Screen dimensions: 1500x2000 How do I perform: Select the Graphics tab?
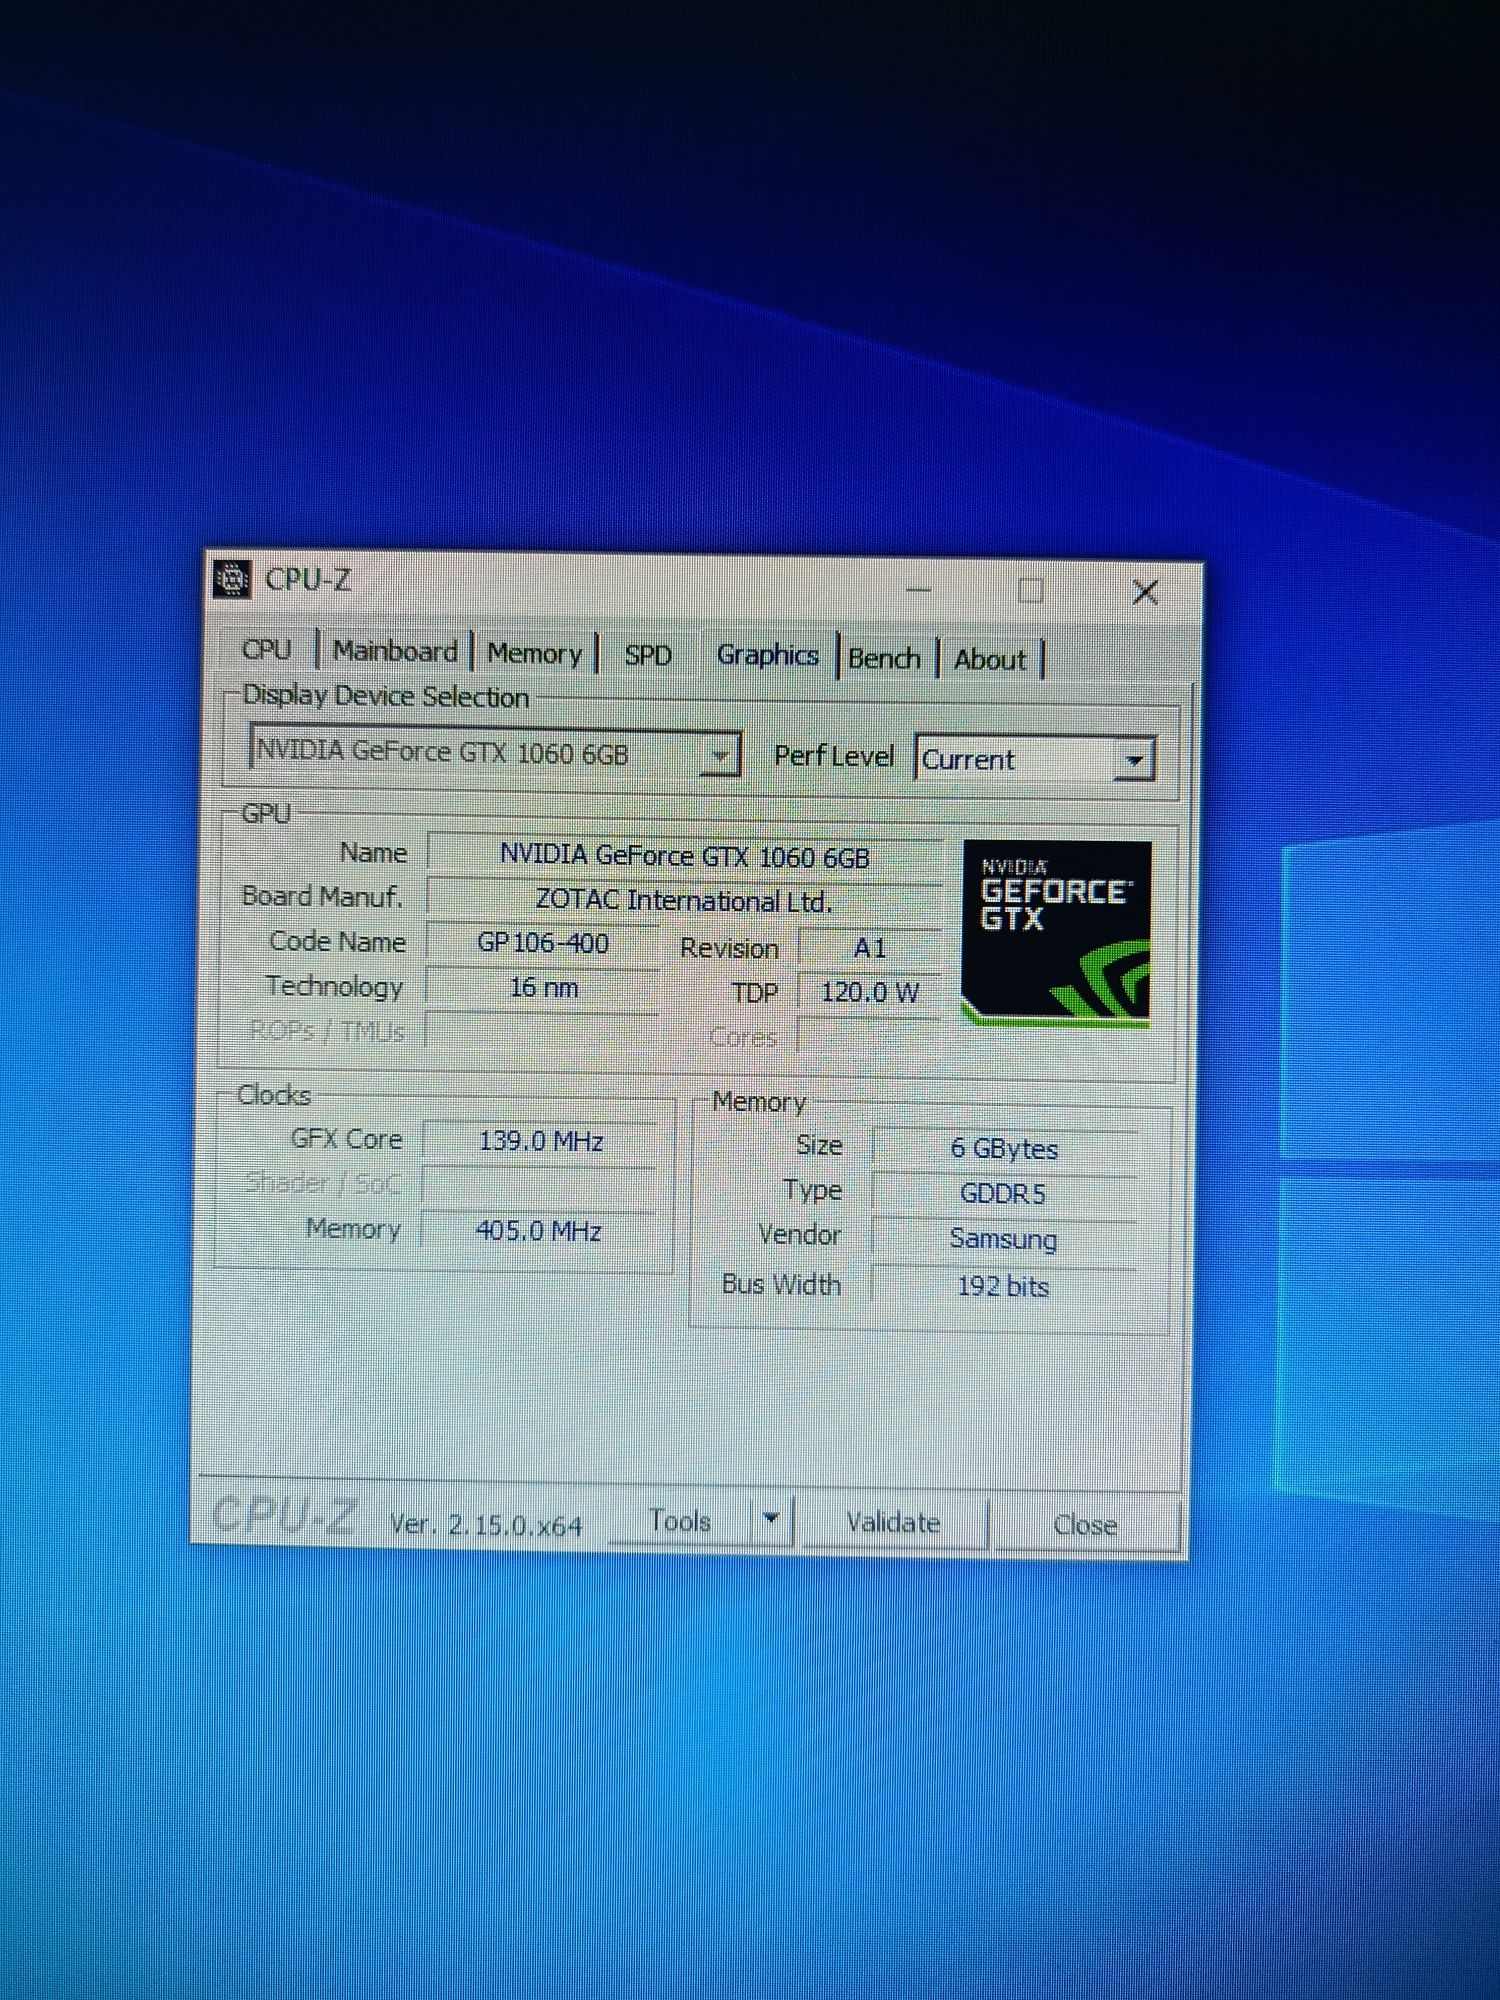point(767,655)
